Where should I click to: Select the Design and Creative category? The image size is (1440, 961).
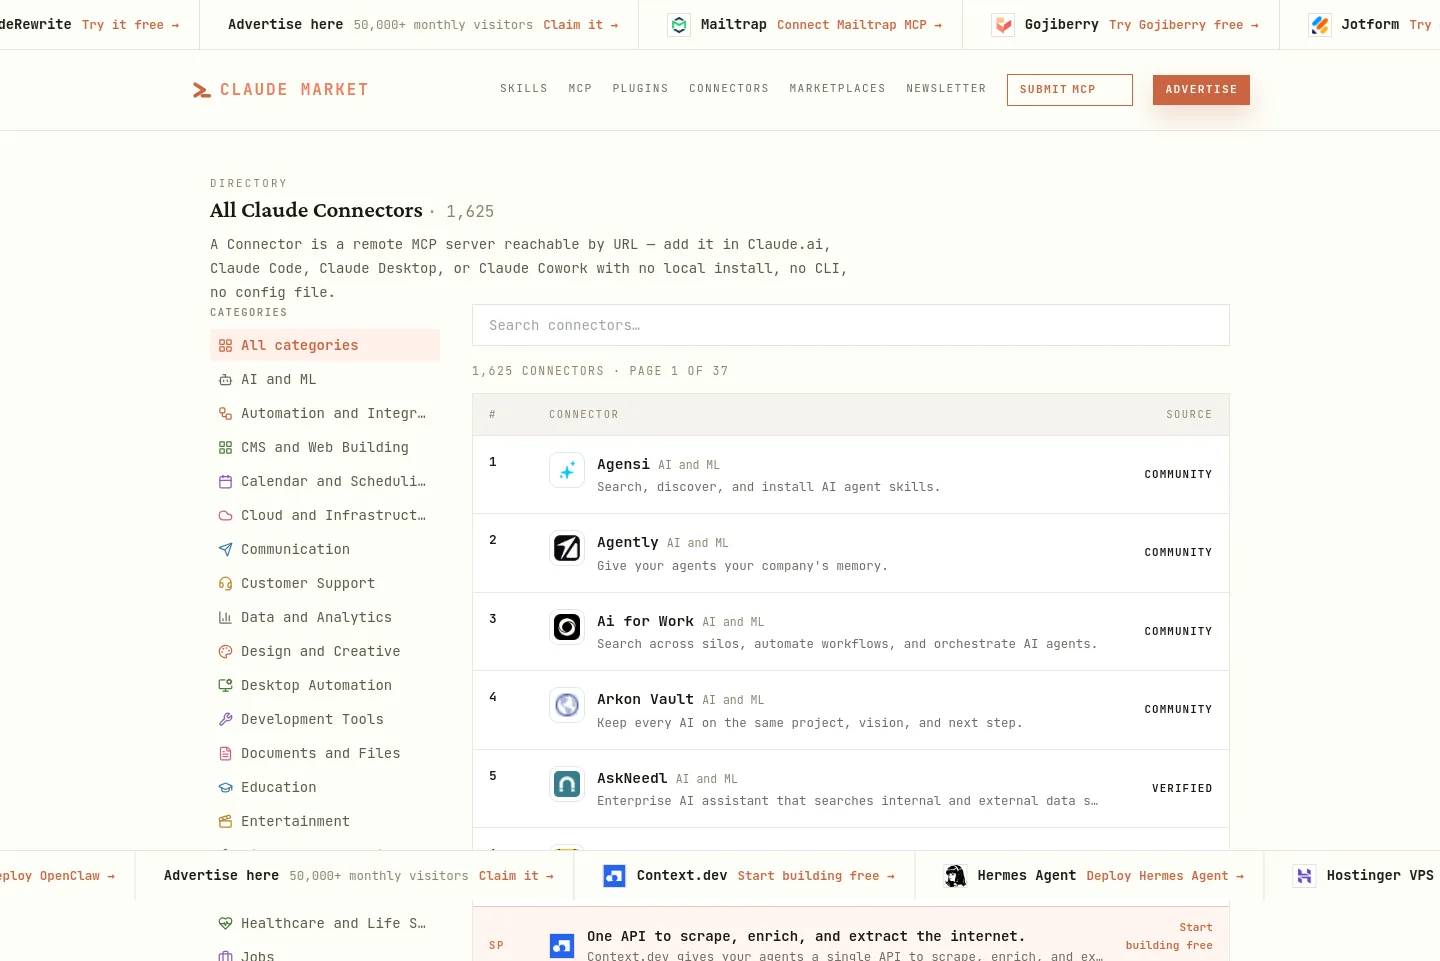point(325,651)
